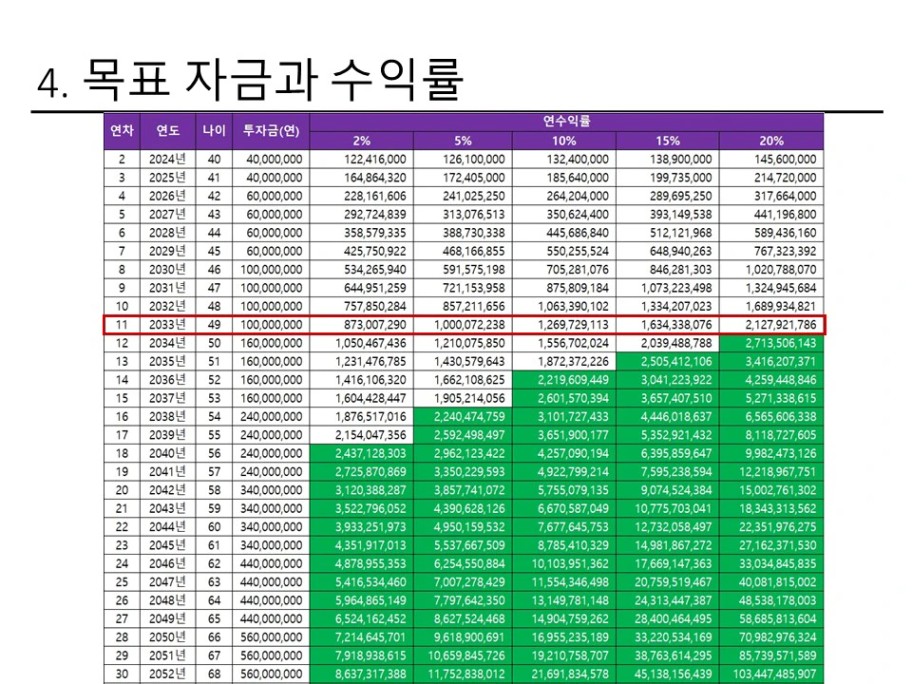Click the year cell '2052년'
912x684 pixels.
pos(168,674)
